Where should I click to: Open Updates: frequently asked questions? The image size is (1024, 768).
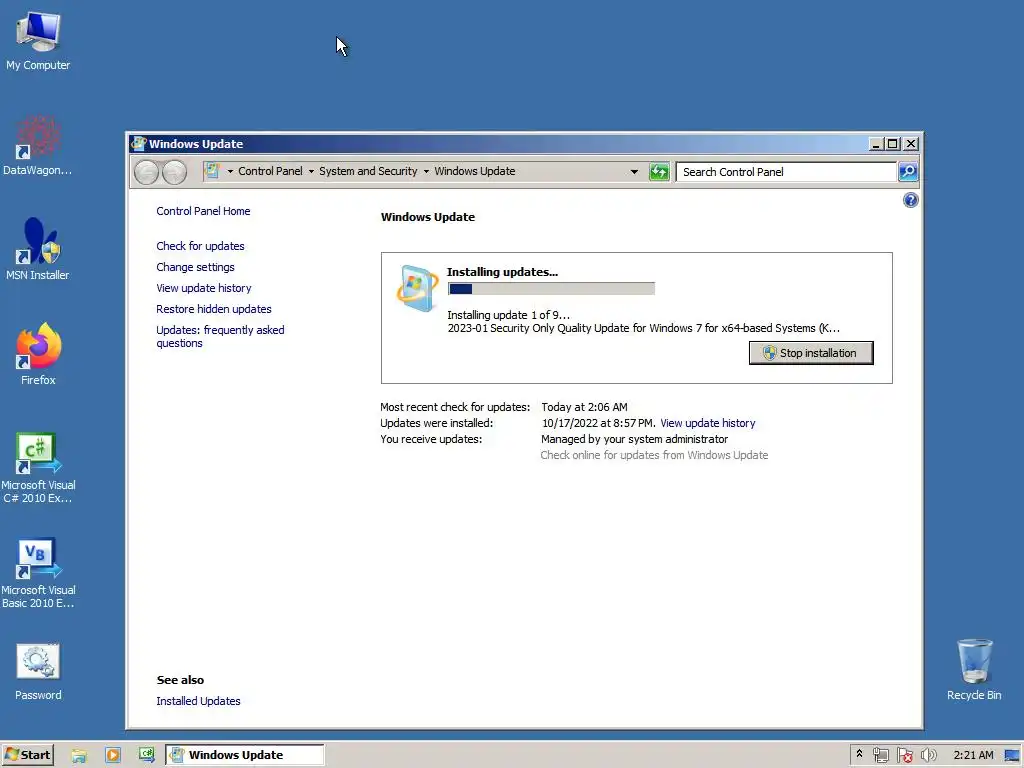pos(220,336)
